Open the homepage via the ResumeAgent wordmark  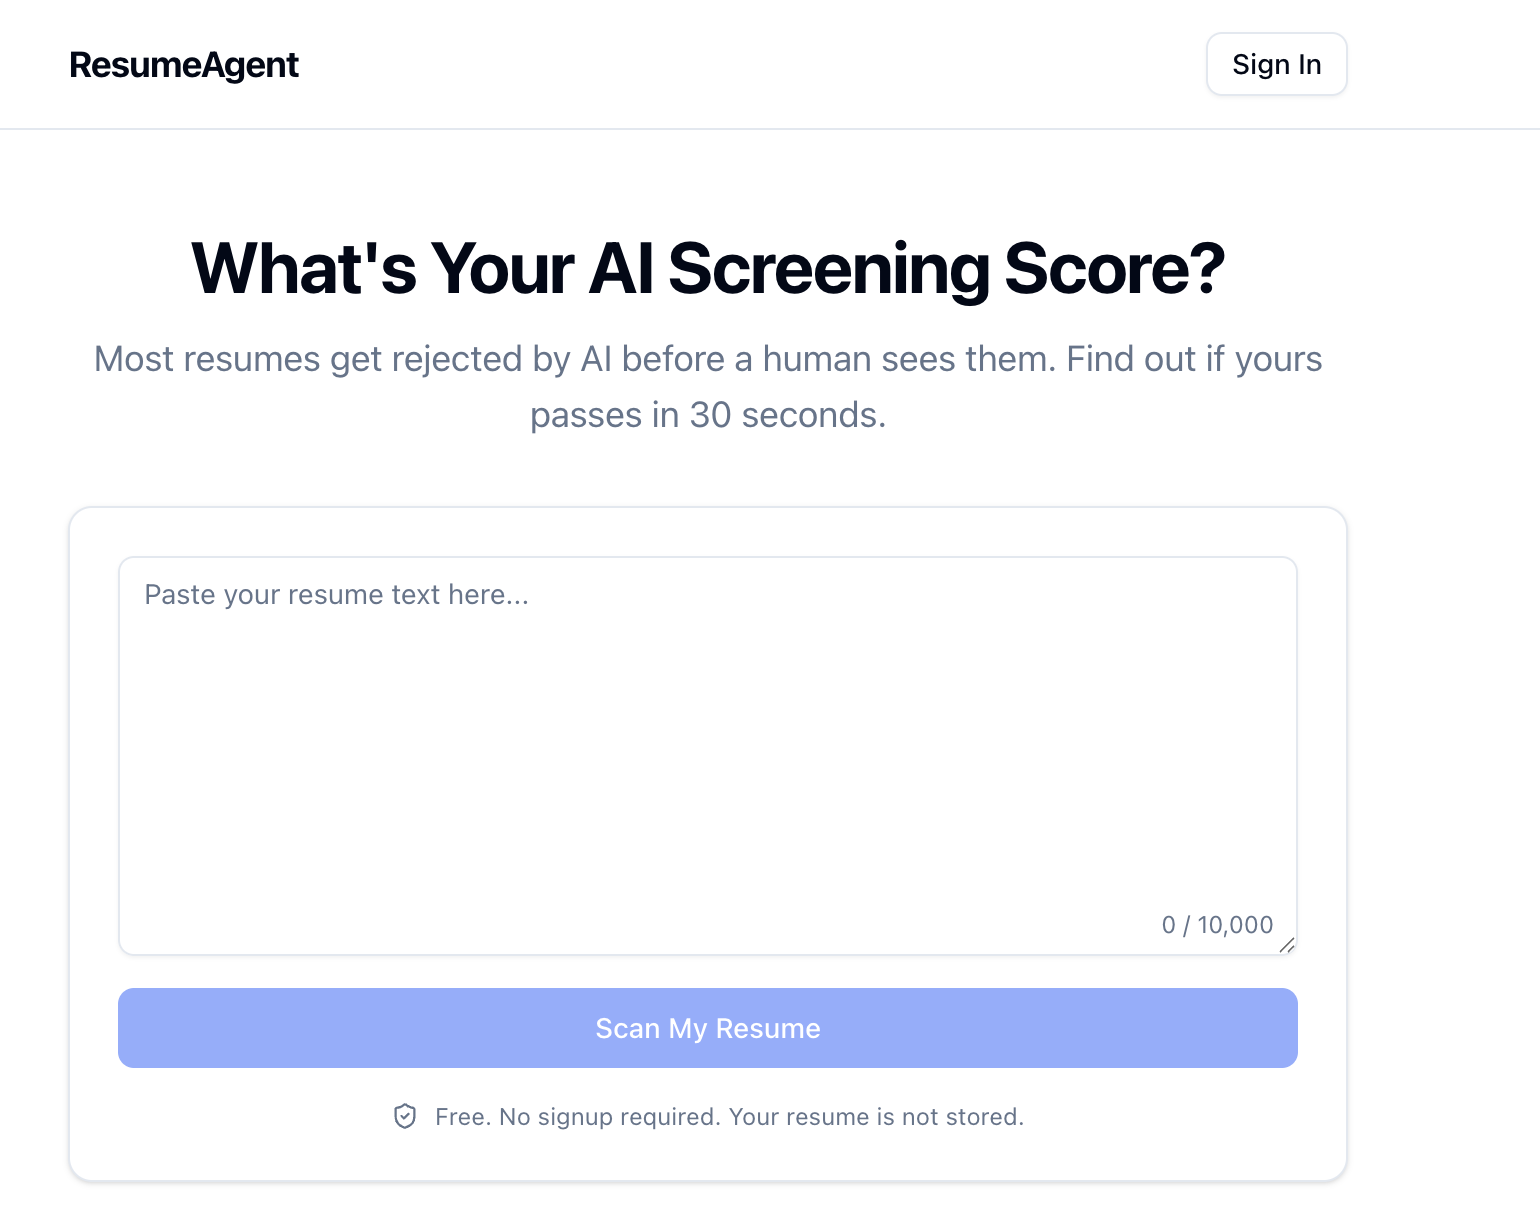(x=183, y=64)
